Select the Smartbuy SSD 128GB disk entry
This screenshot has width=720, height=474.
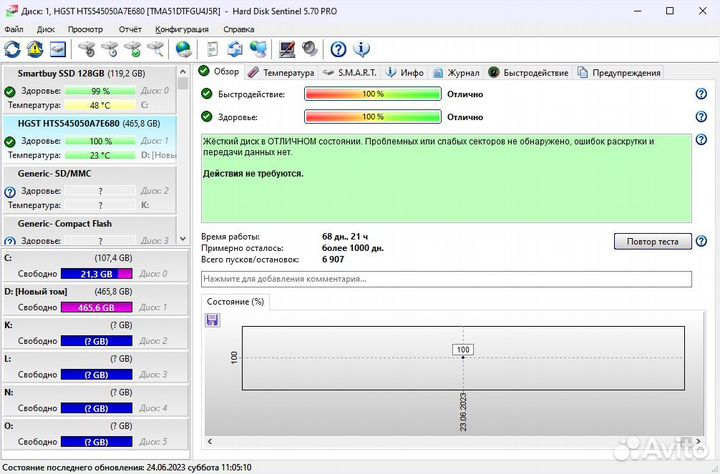90,90
